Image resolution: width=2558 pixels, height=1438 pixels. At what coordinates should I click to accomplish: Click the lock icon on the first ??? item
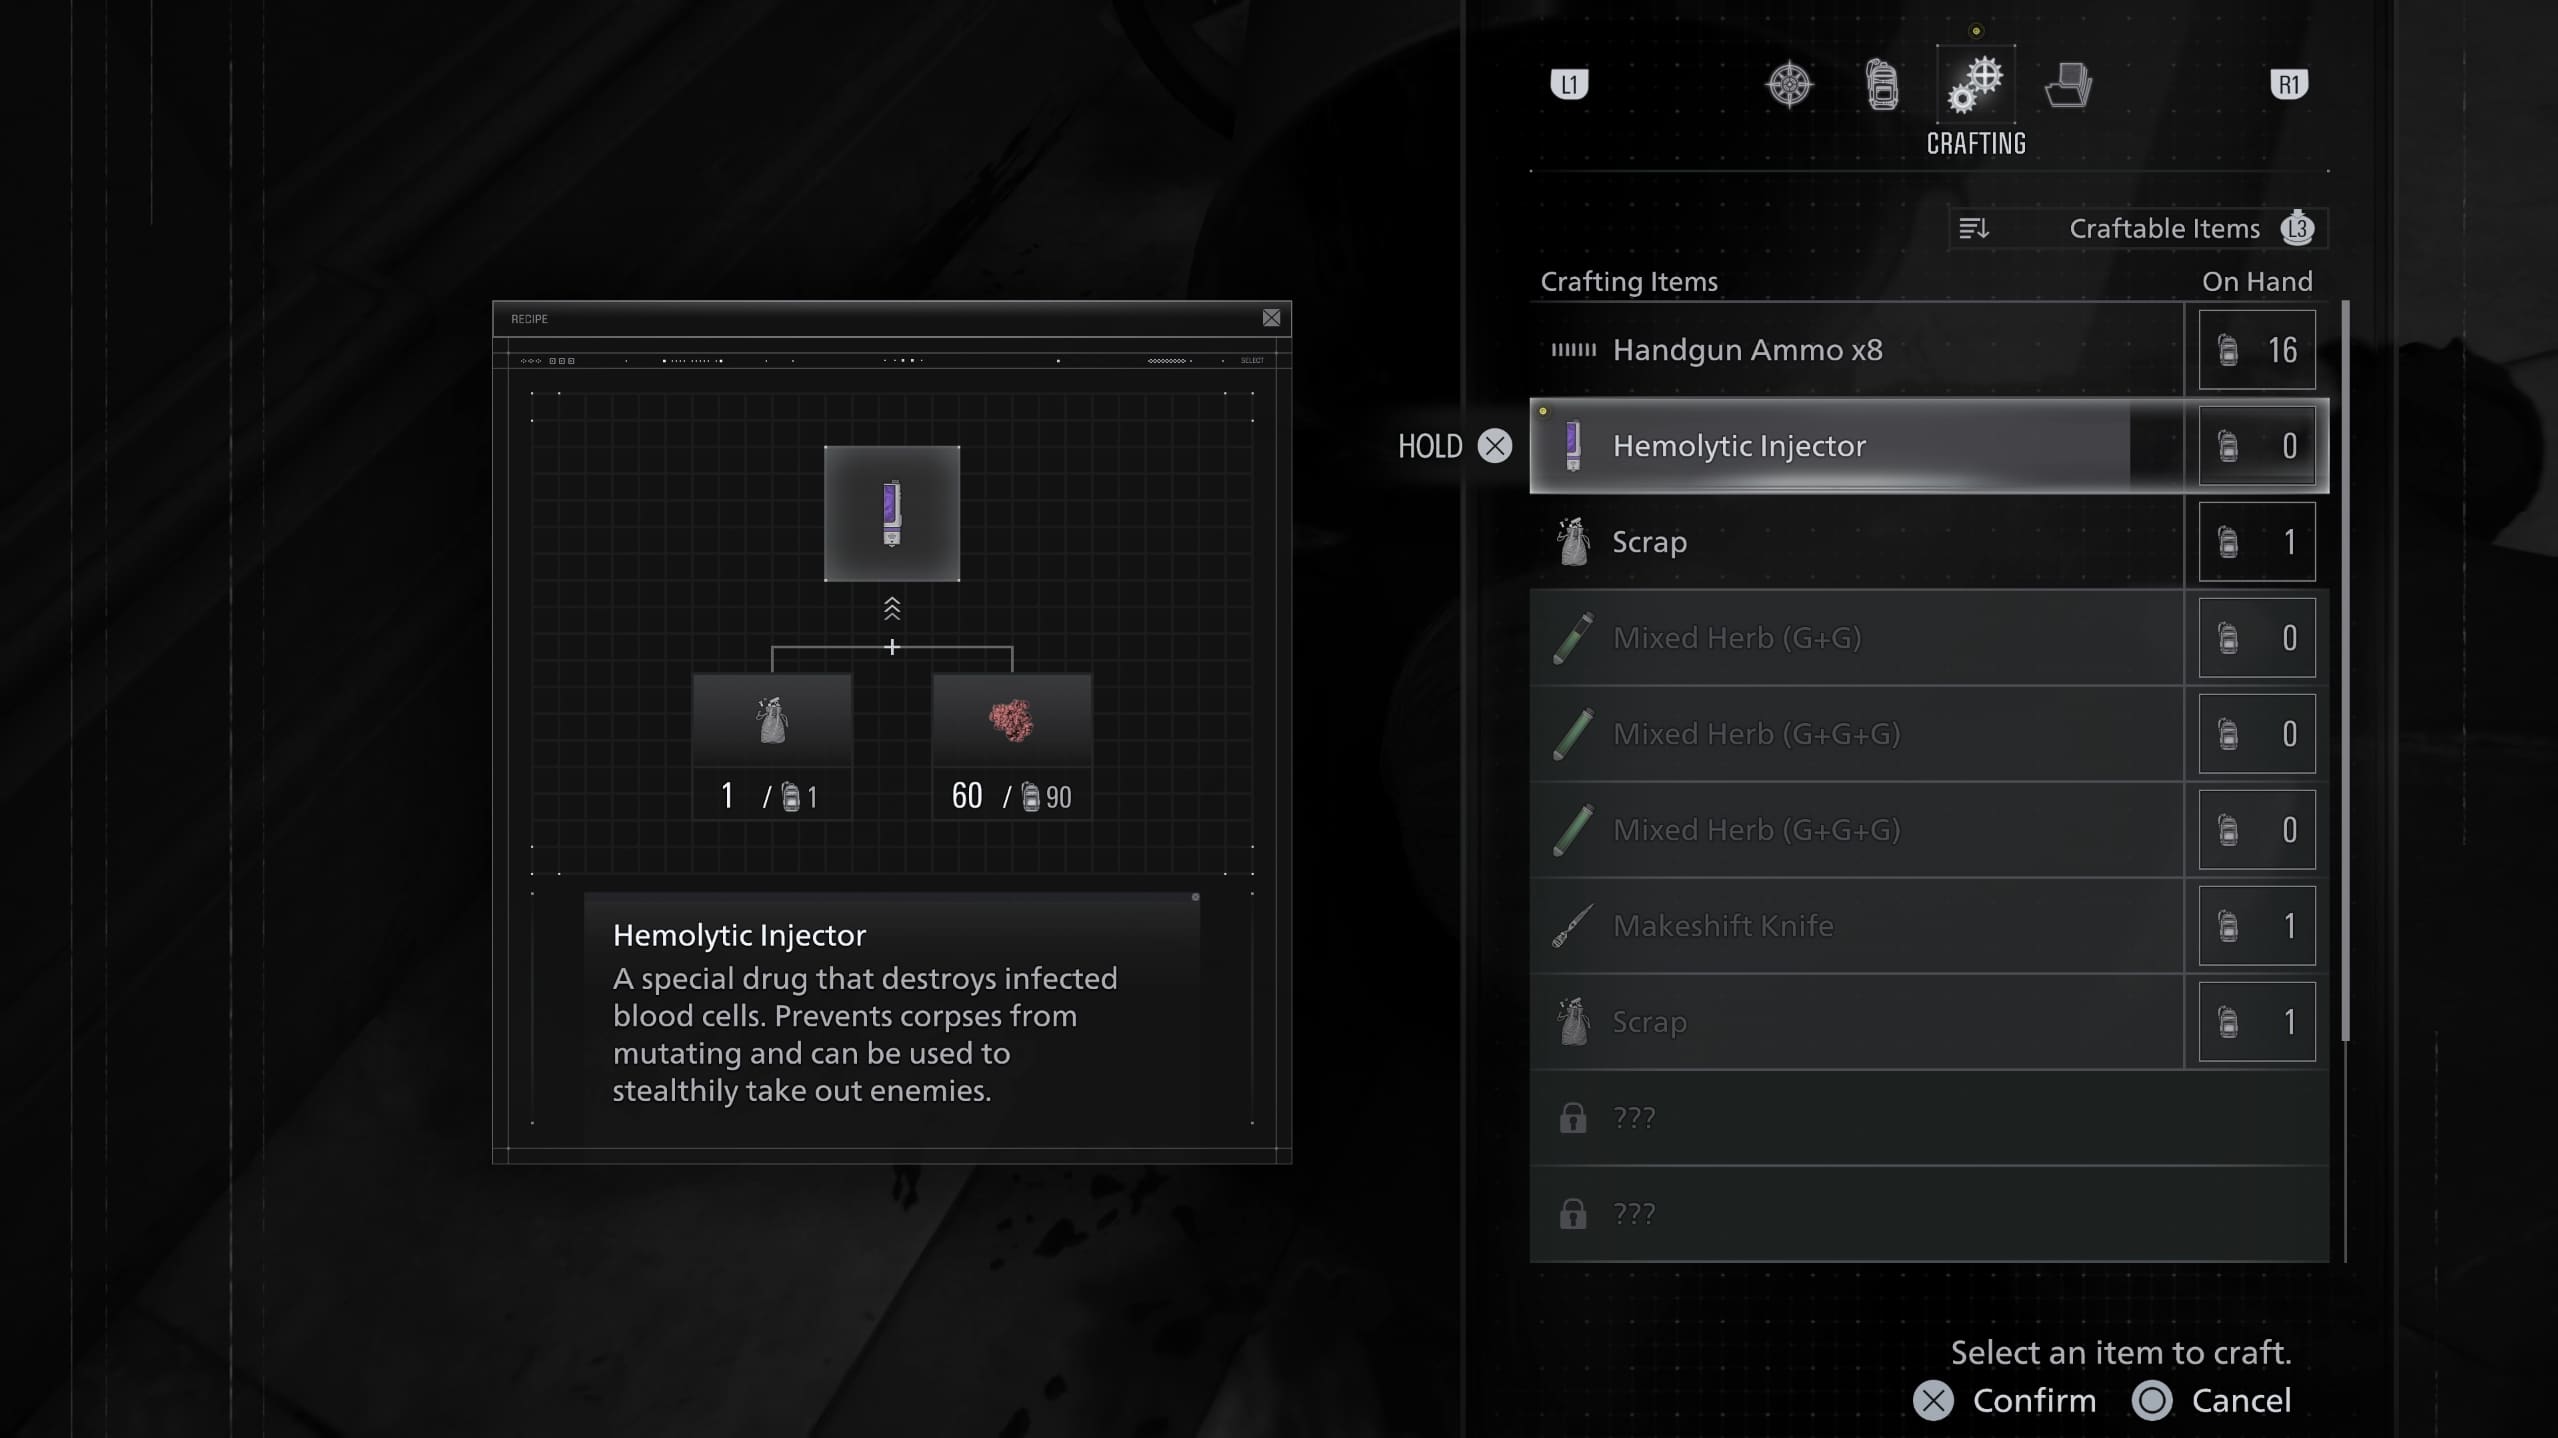pyautogui.click(x=1574, y=1117)
